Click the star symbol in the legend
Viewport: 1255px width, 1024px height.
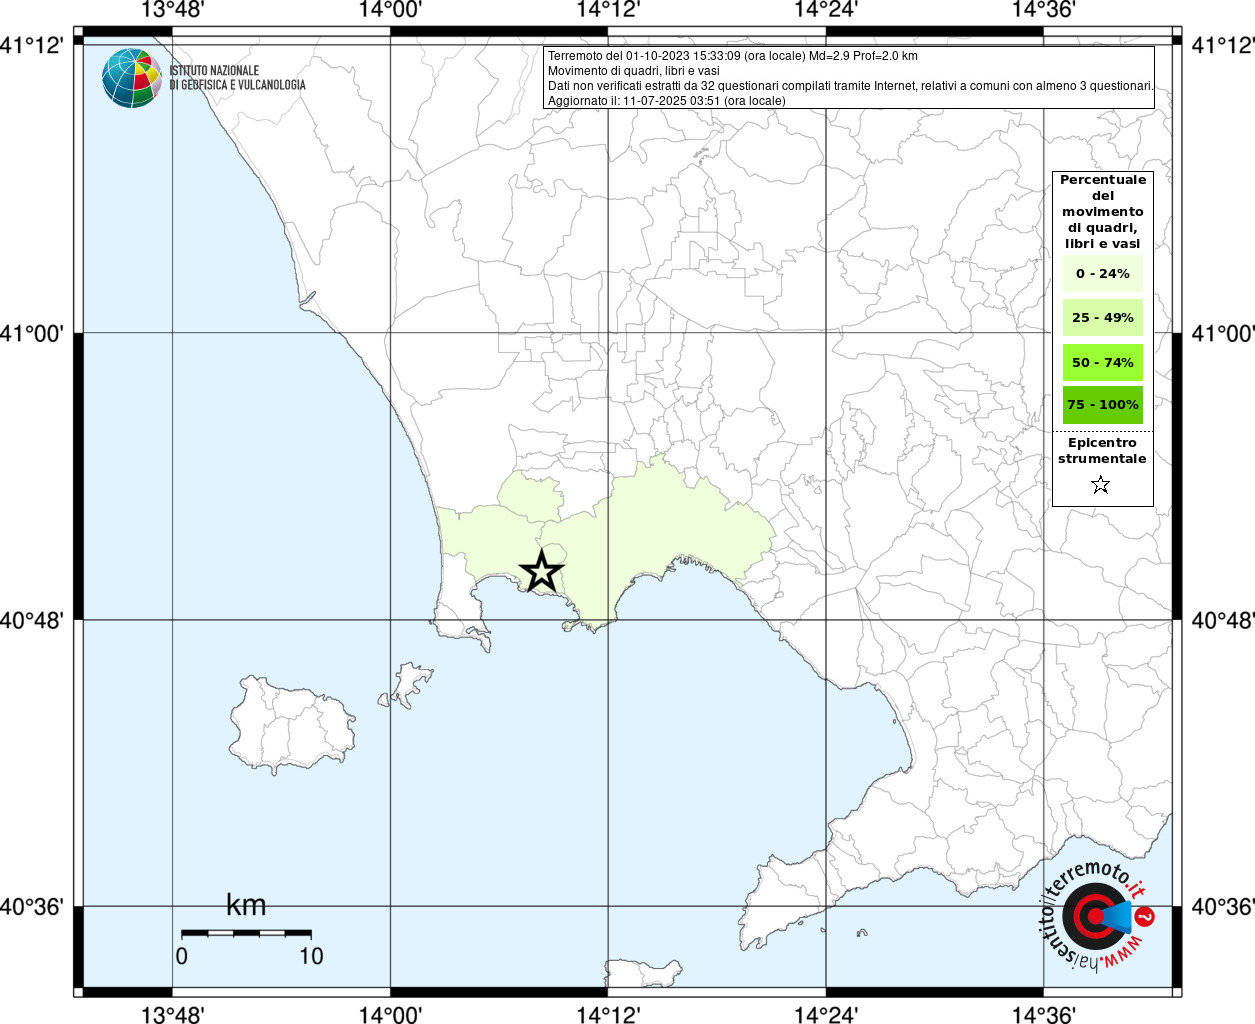point(1100,485)
